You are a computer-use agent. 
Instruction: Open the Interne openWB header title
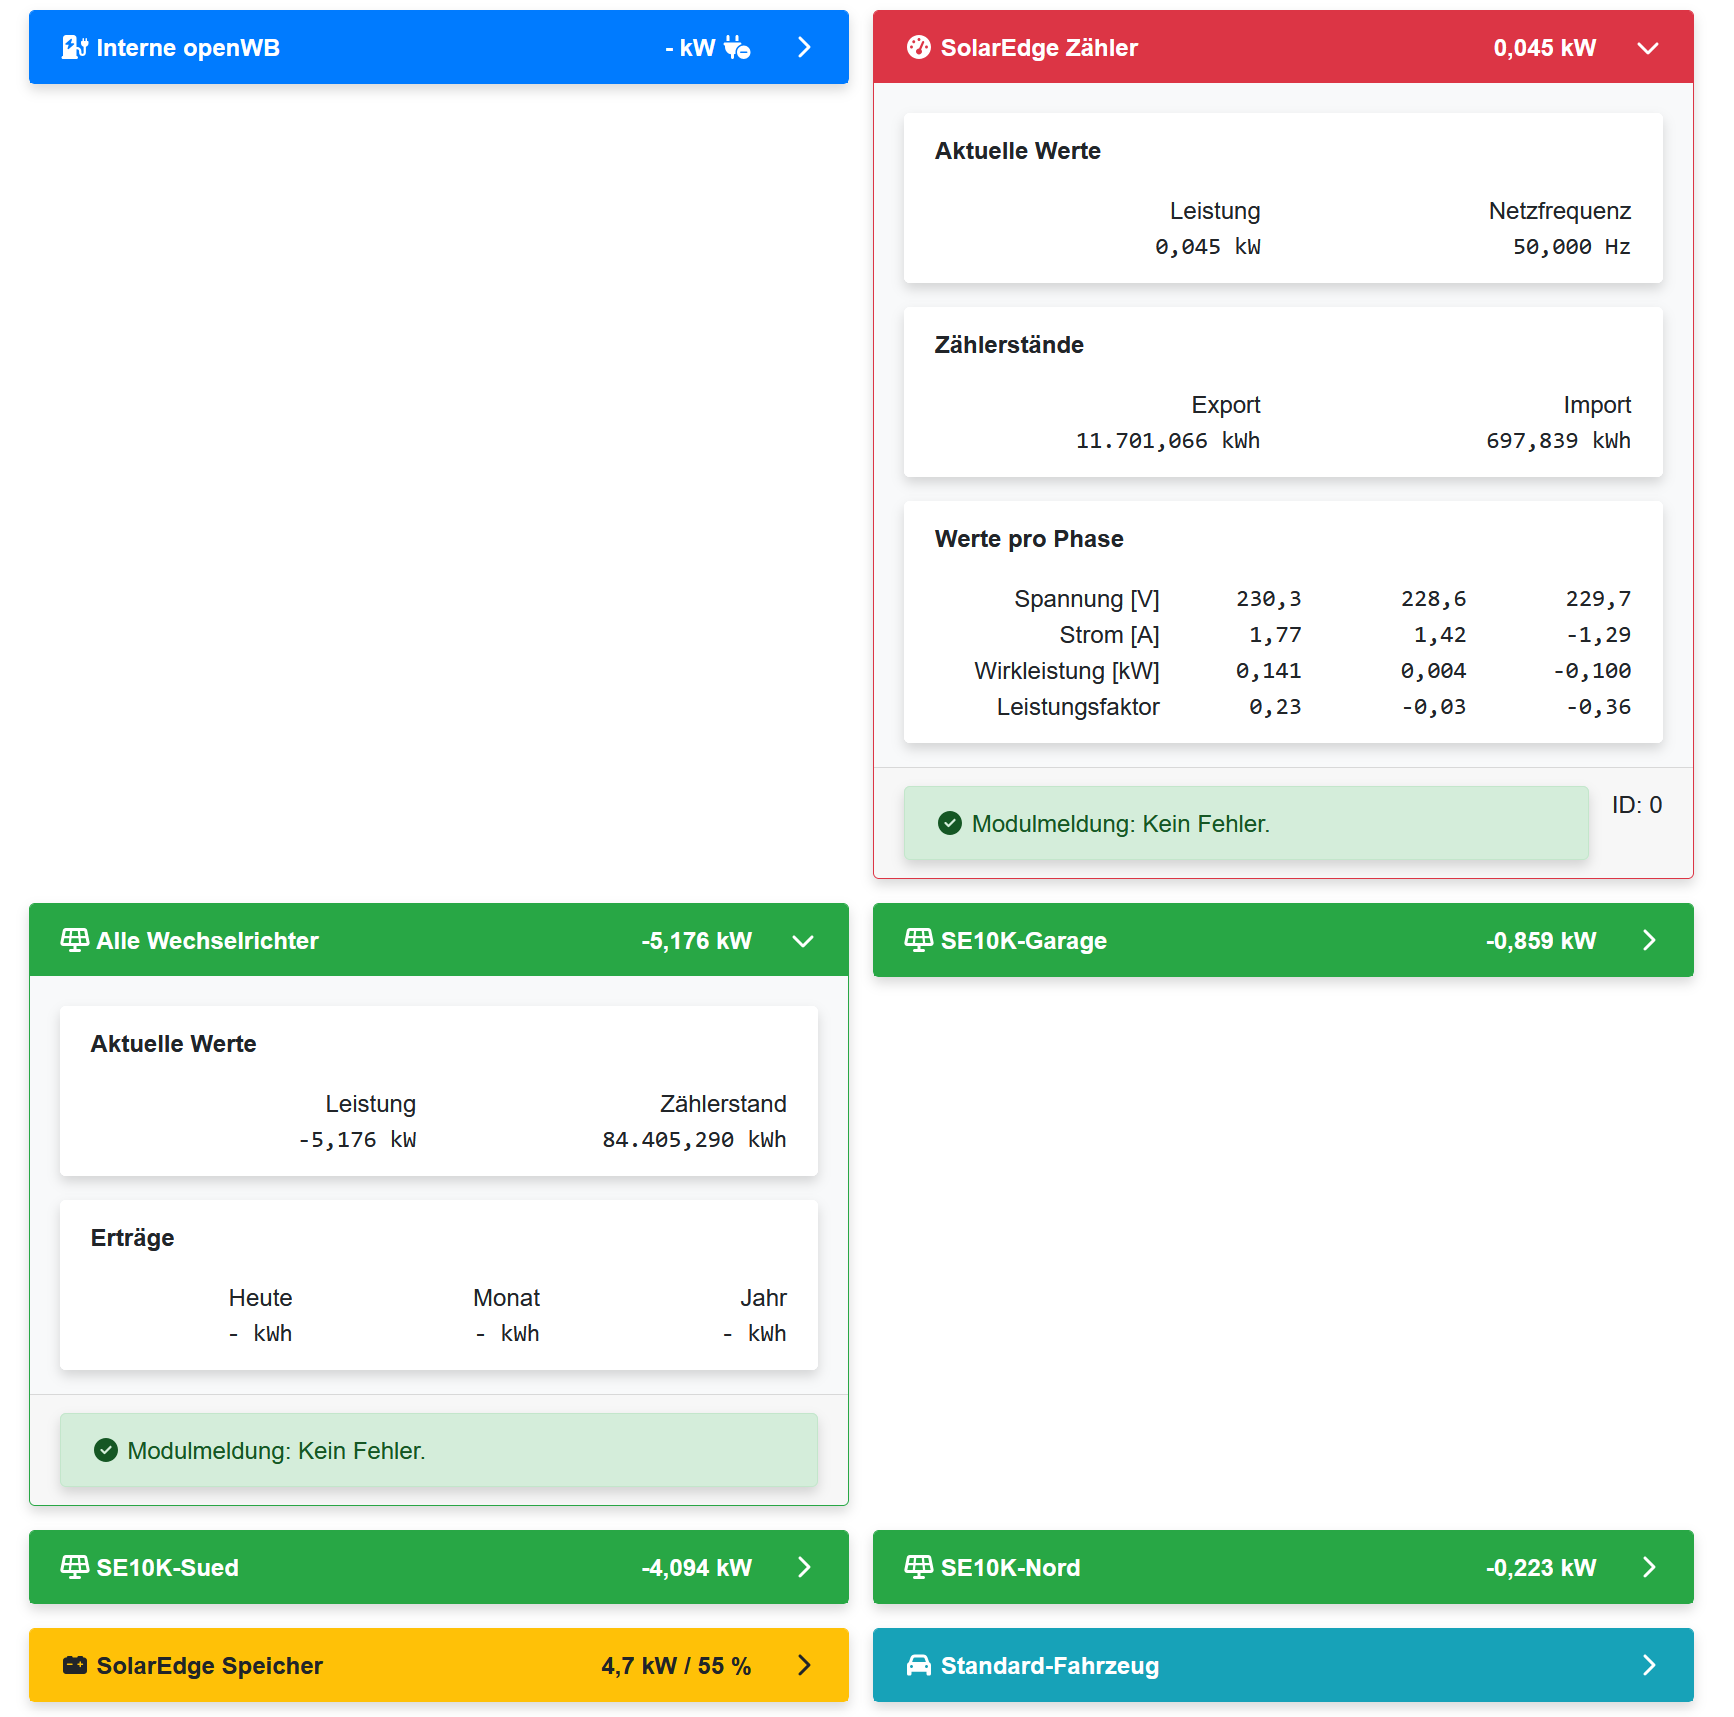[x=188, y=48]
